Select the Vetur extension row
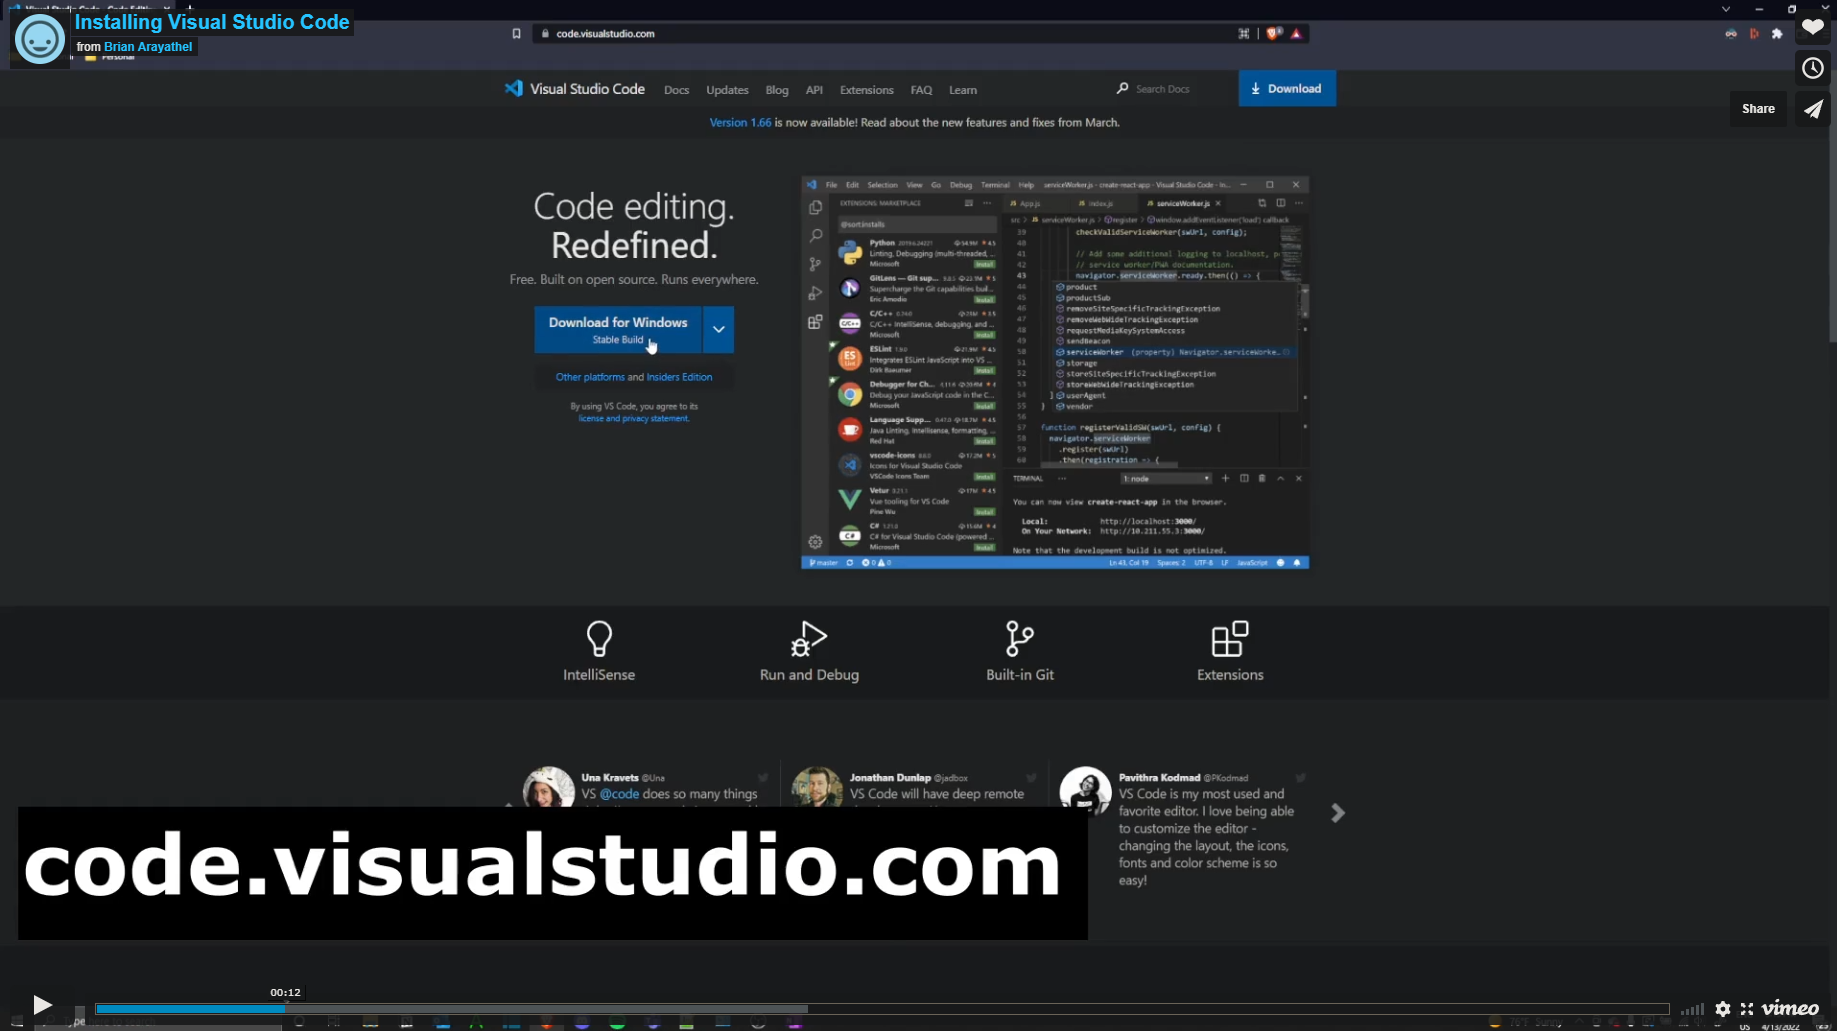Image resolution: width=1837 pixels, height=1031 pixels. click(917, 501)
